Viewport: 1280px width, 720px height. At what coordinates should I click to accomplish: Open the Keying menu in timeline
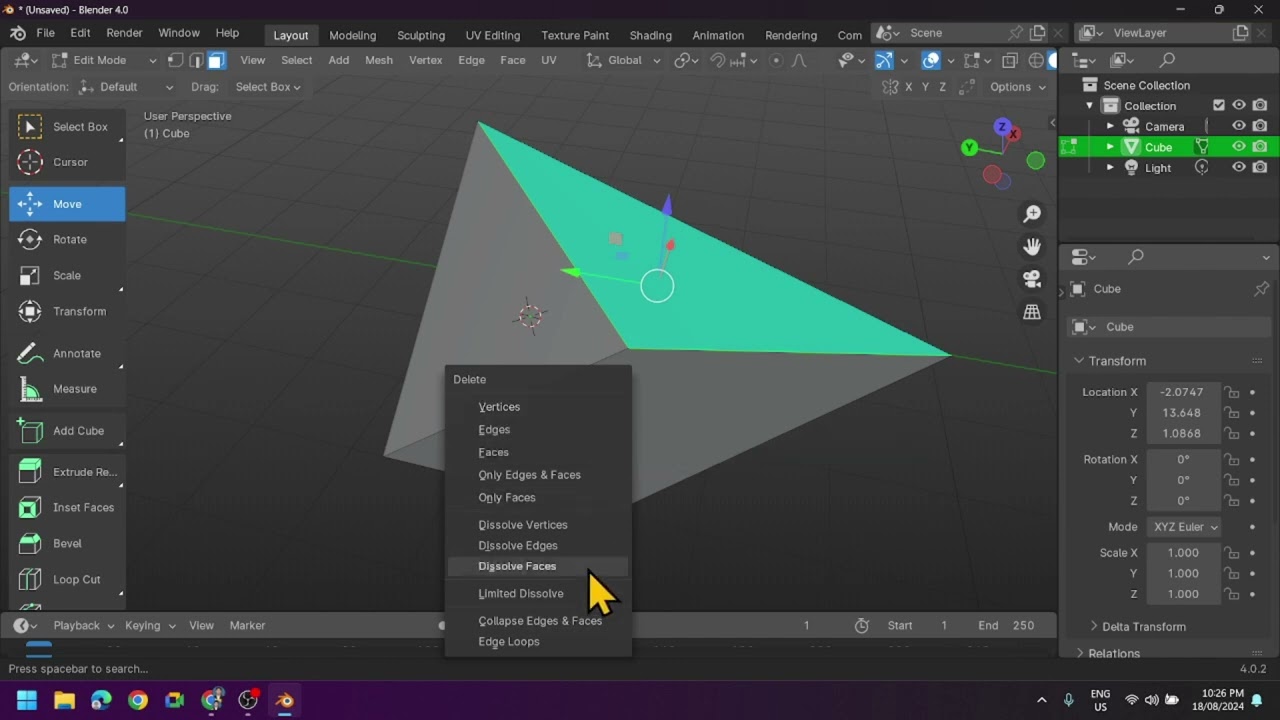150,626
